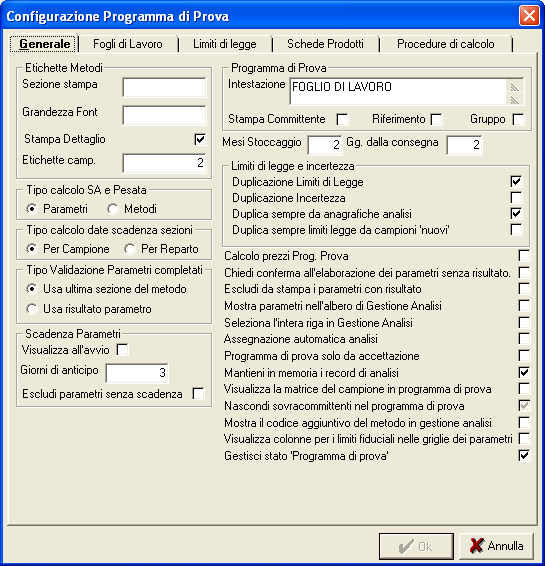Select Usa risultato parametro option

[x=32, y=309]
